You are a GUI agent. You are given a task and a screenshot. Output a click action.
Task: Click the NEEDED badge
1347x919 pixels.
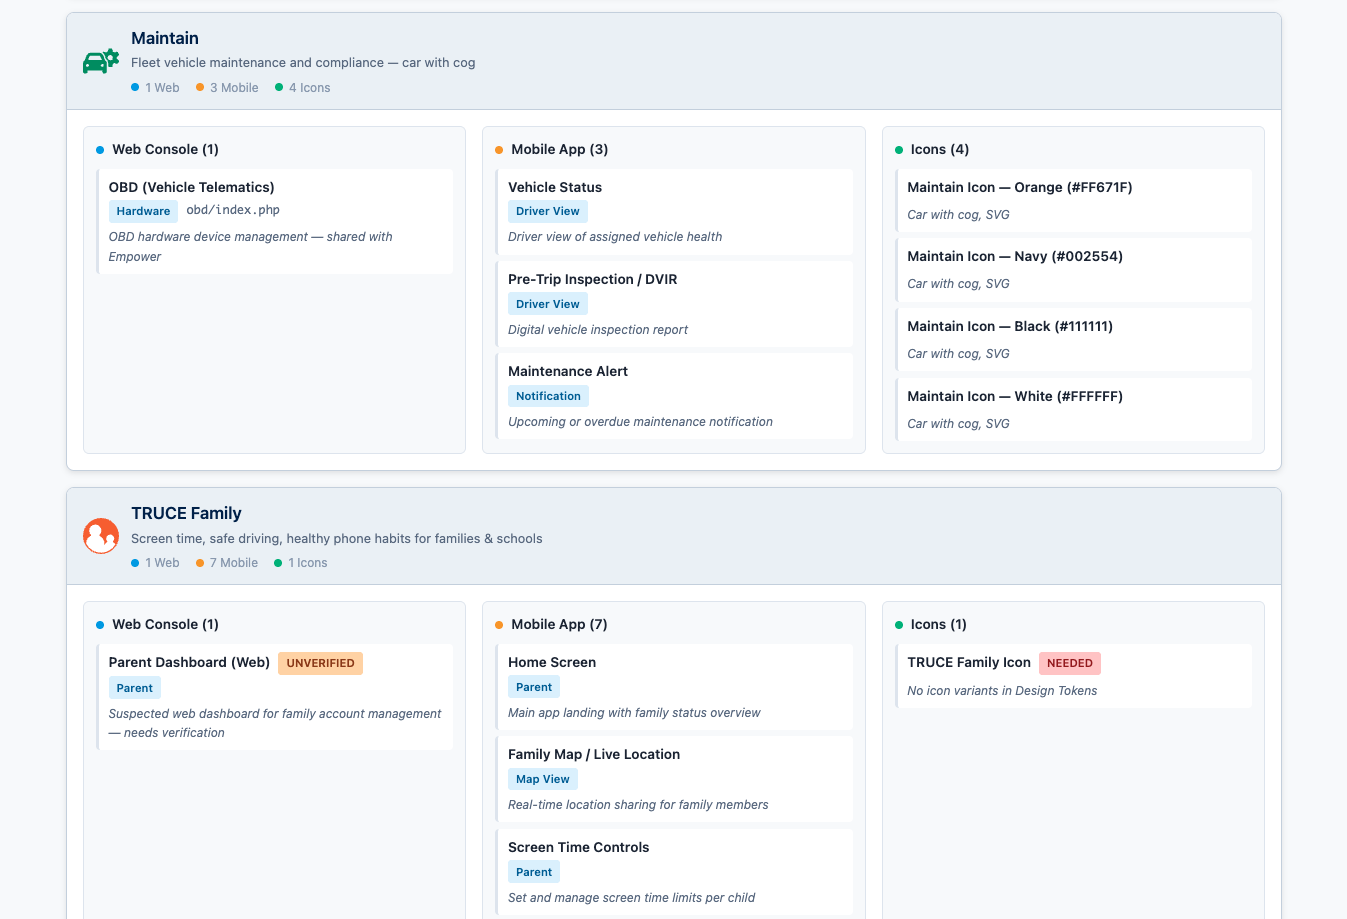pos(1070,663)
